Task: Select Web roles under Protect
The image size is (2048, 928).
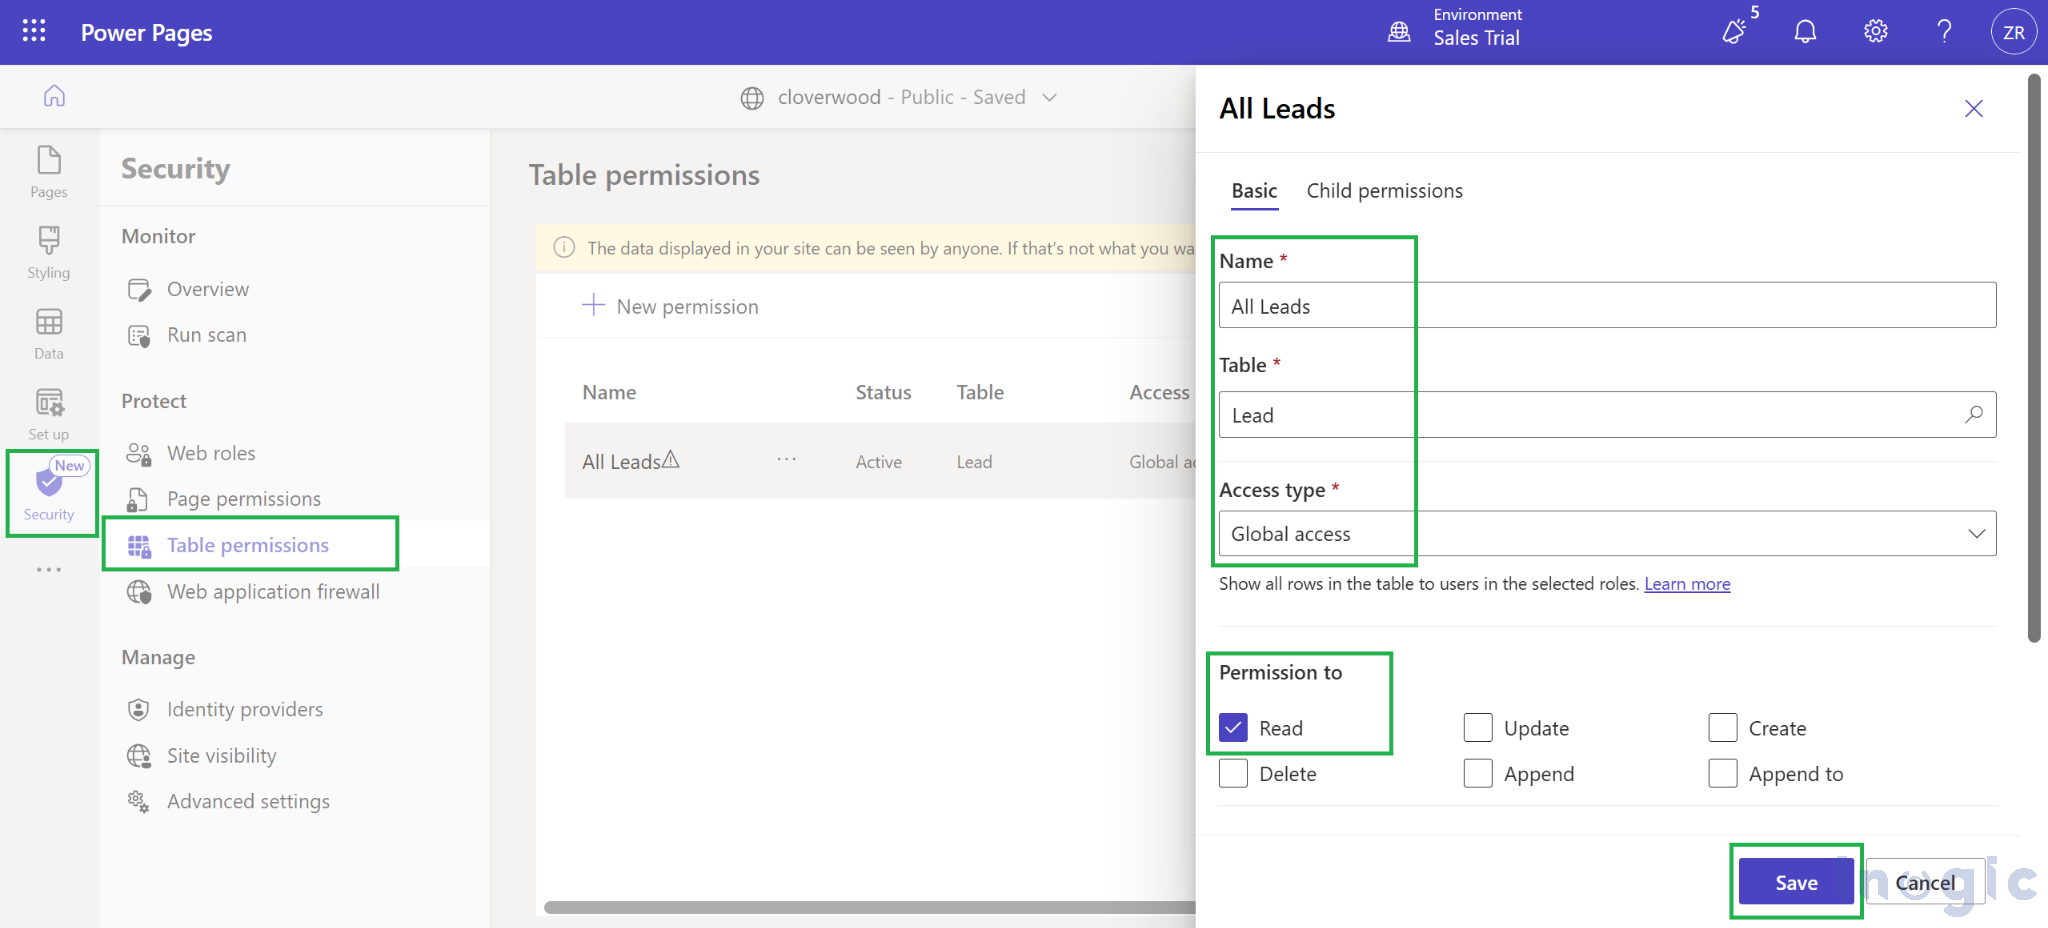Action: click(210, 452)
